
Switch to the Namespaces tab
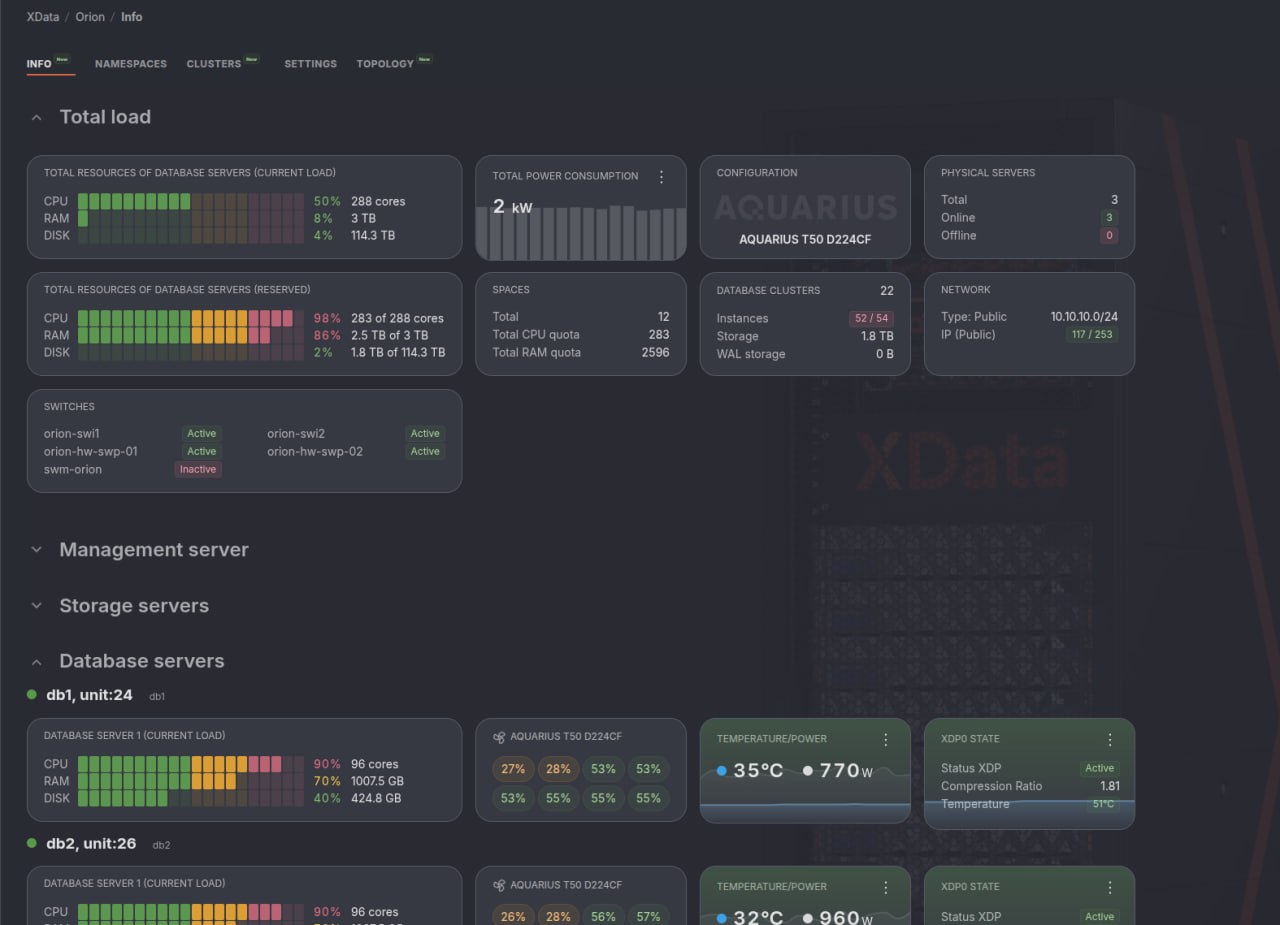[x=131, y=64]
